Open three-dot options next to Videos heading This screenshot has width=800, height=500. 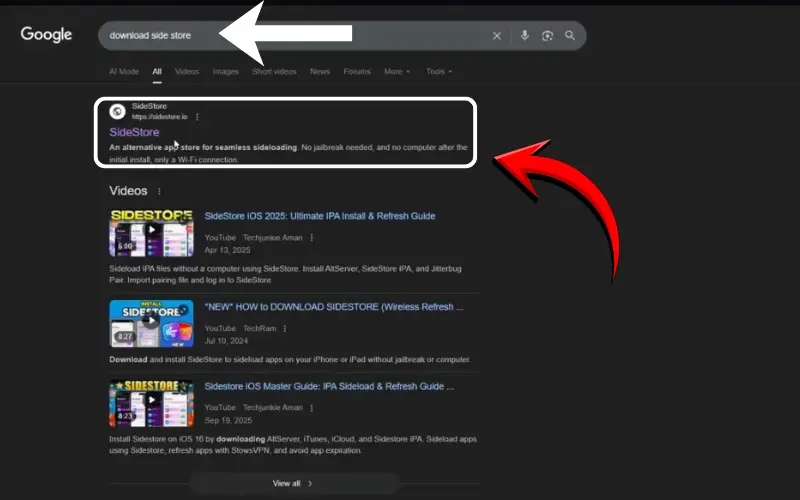(x=159, y=191)
